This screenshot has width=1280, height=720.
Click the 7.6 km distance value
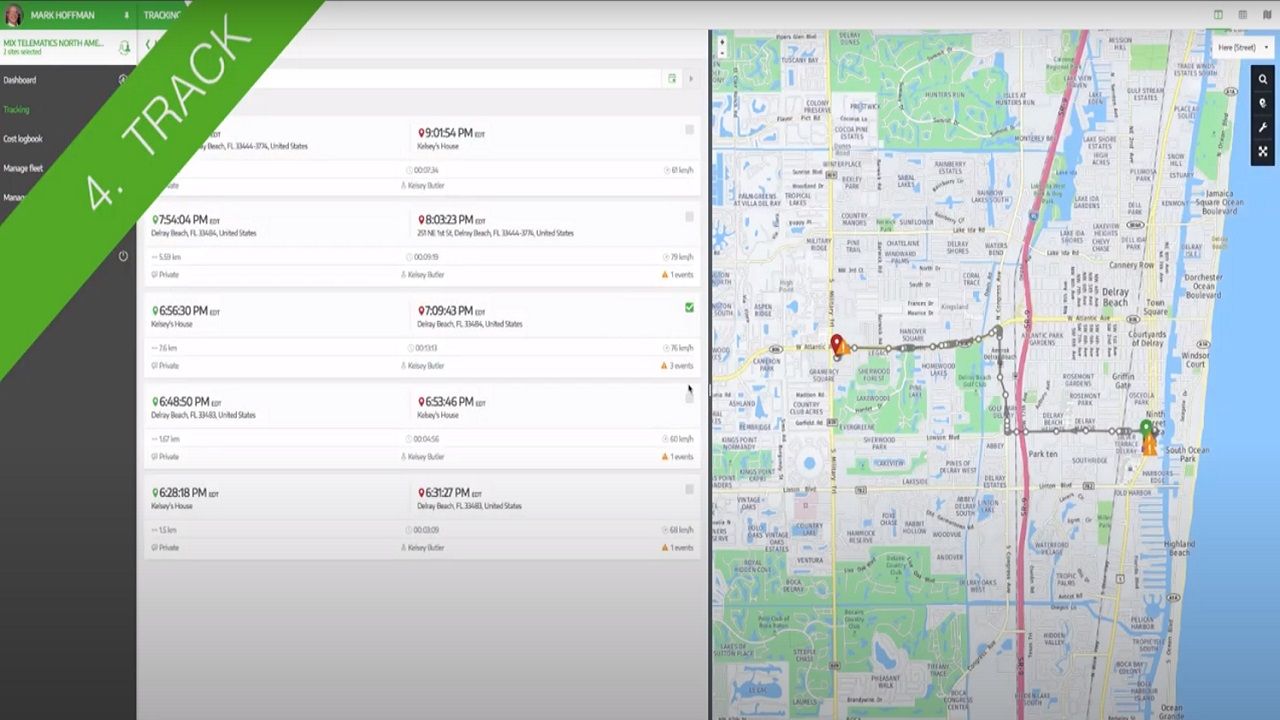168,349
